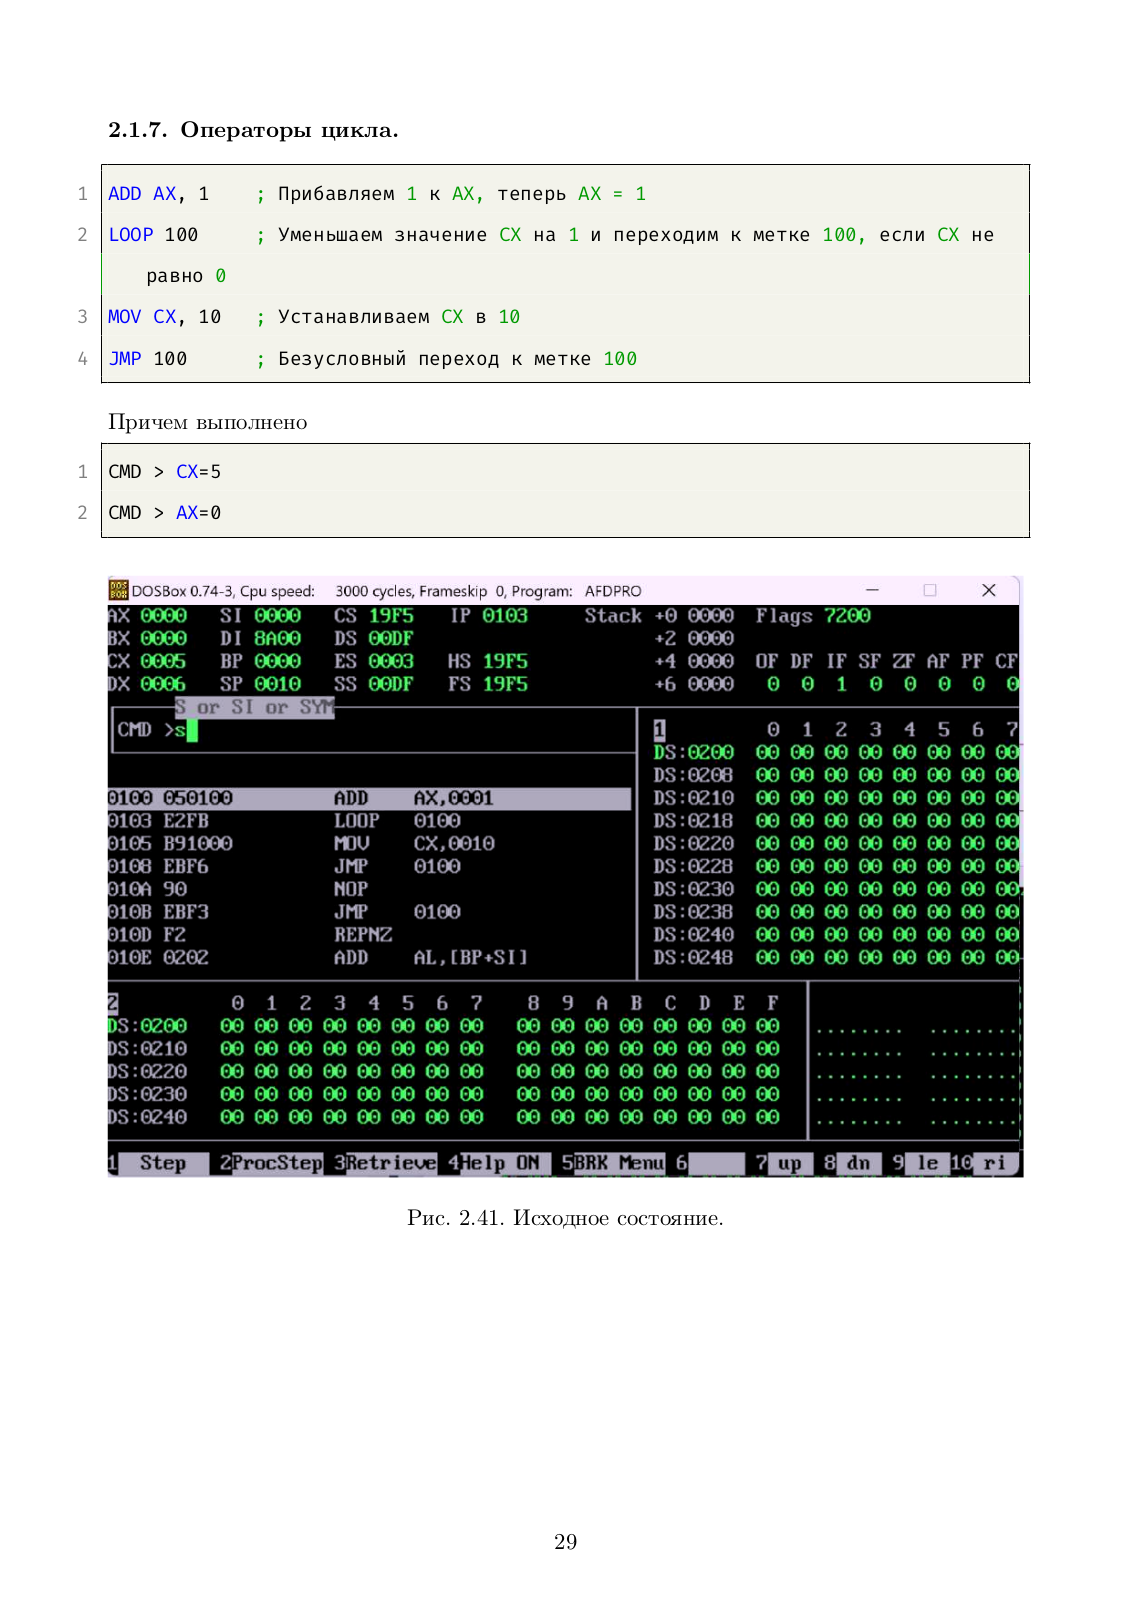Maximize the DOSBox window
The height and width of the screenshot is (1600, 1132).
pyautogui.click(x=930, y=590)
